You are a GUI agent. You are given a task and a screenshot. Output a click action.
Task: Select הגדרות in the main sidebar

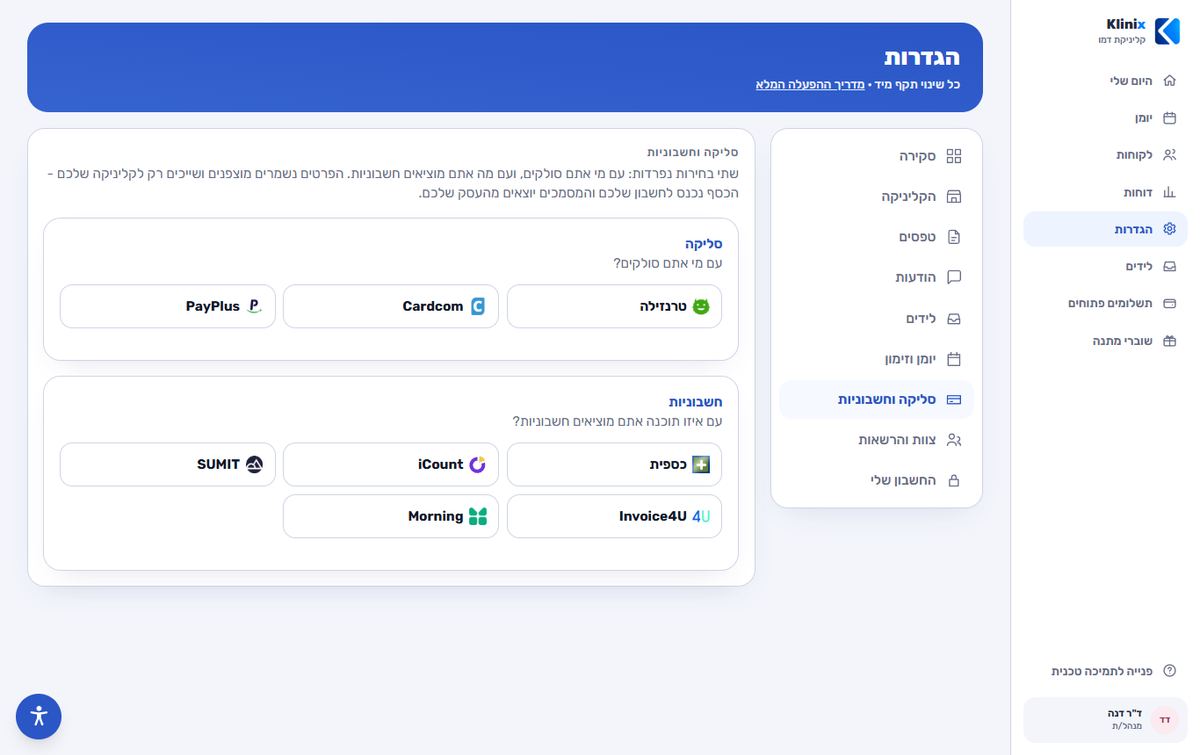point(1105,229)
